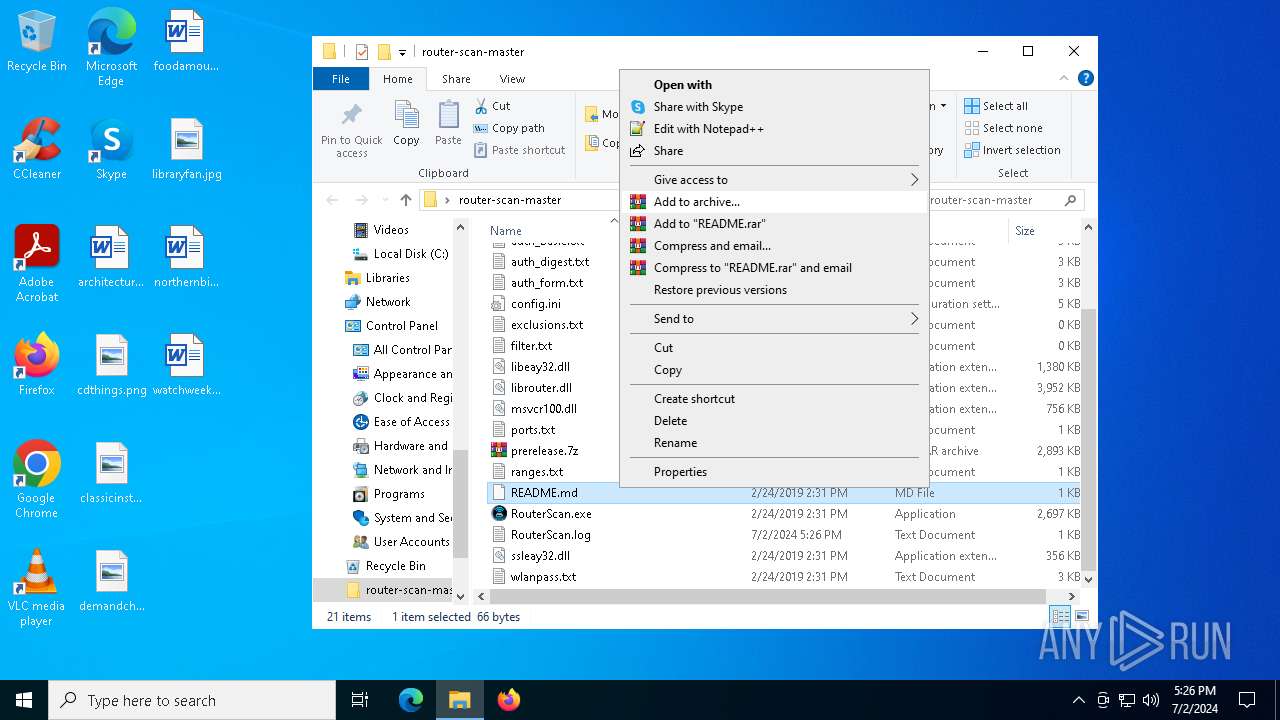1280x720 pixels.
Task: Switch to the View ribbon tab
Action: click(x=512, y=79)
